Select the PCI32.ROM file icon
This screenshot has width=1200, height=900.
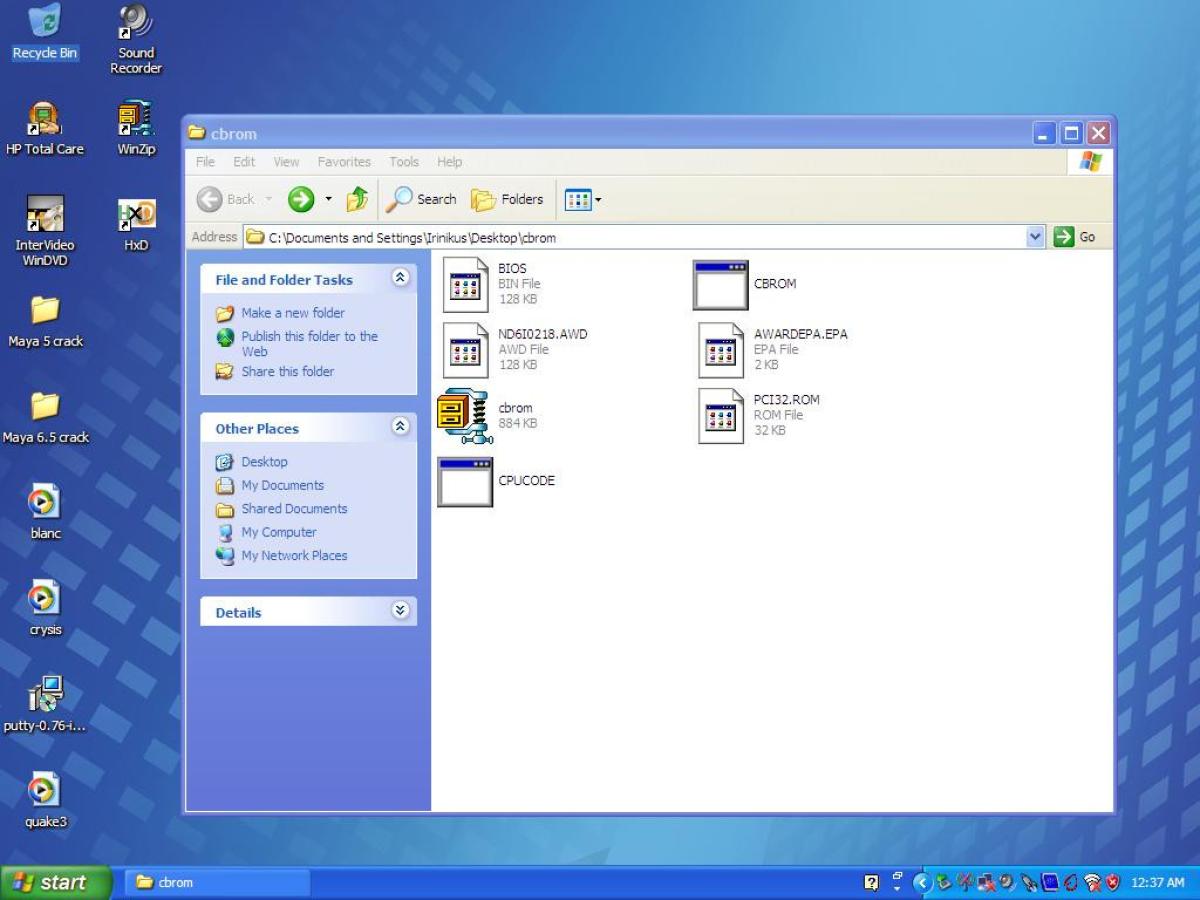721,416
